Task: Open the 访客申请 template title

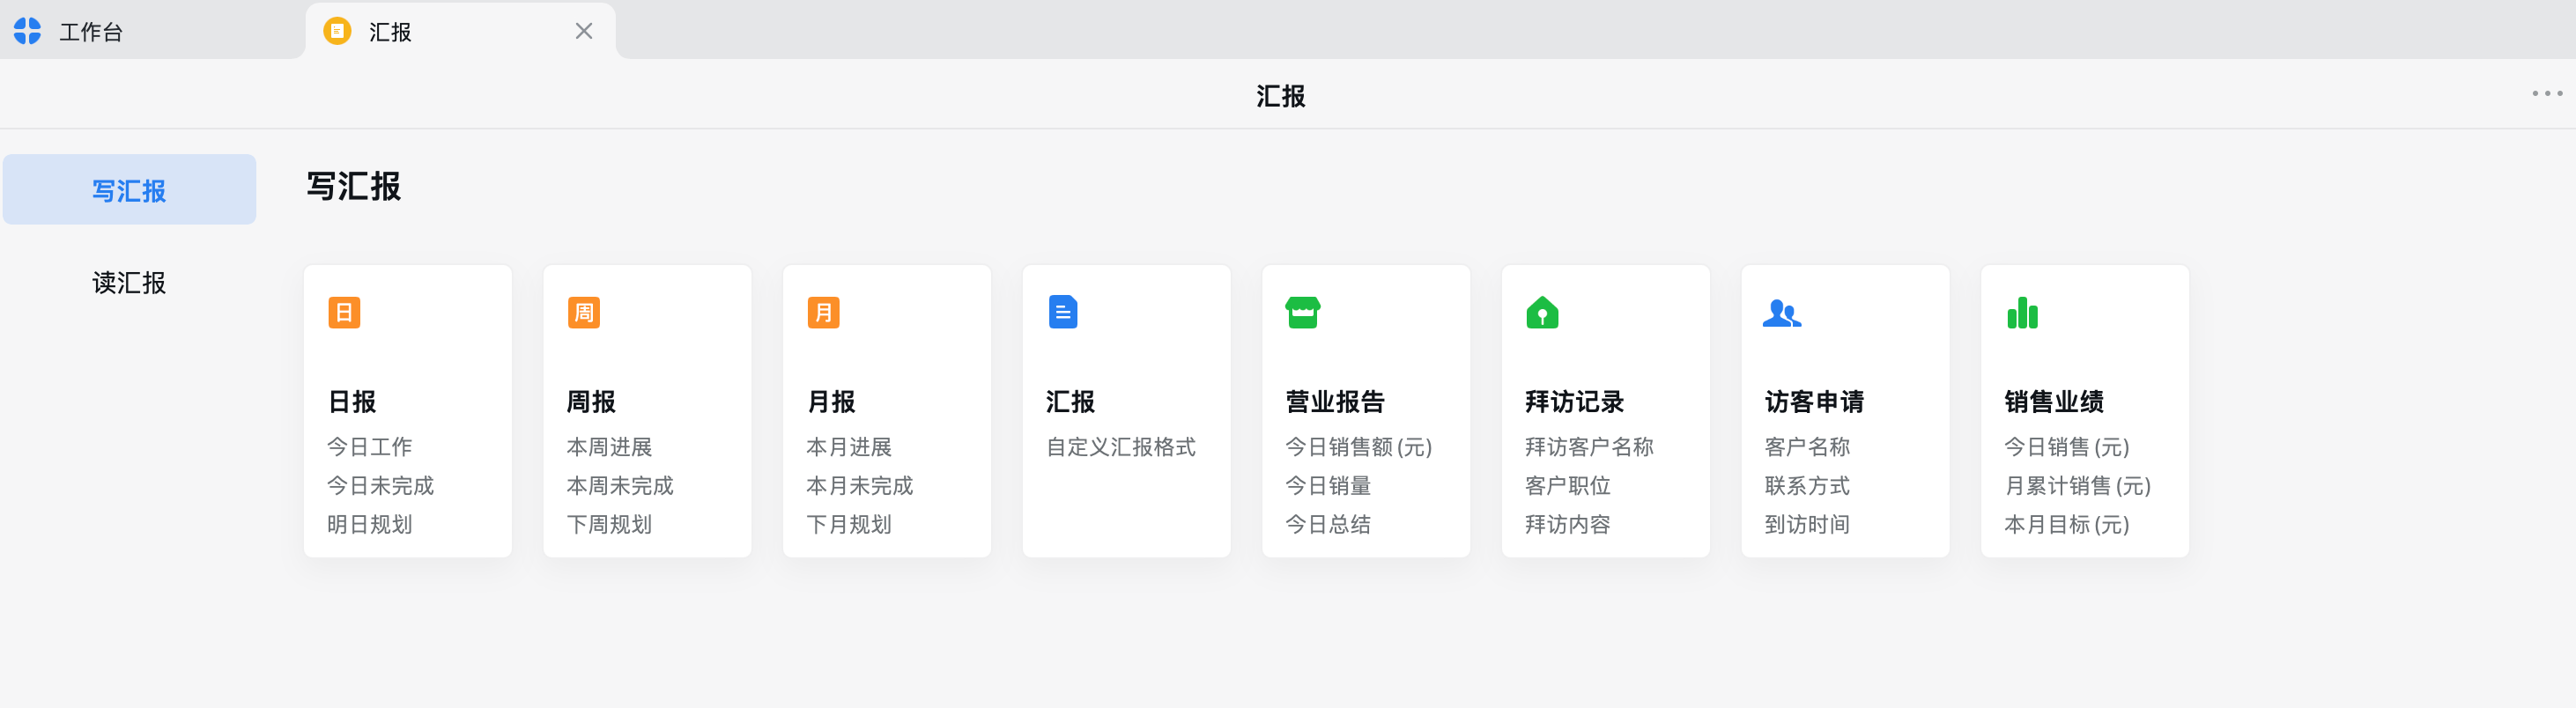Action: click(1815, 401)
